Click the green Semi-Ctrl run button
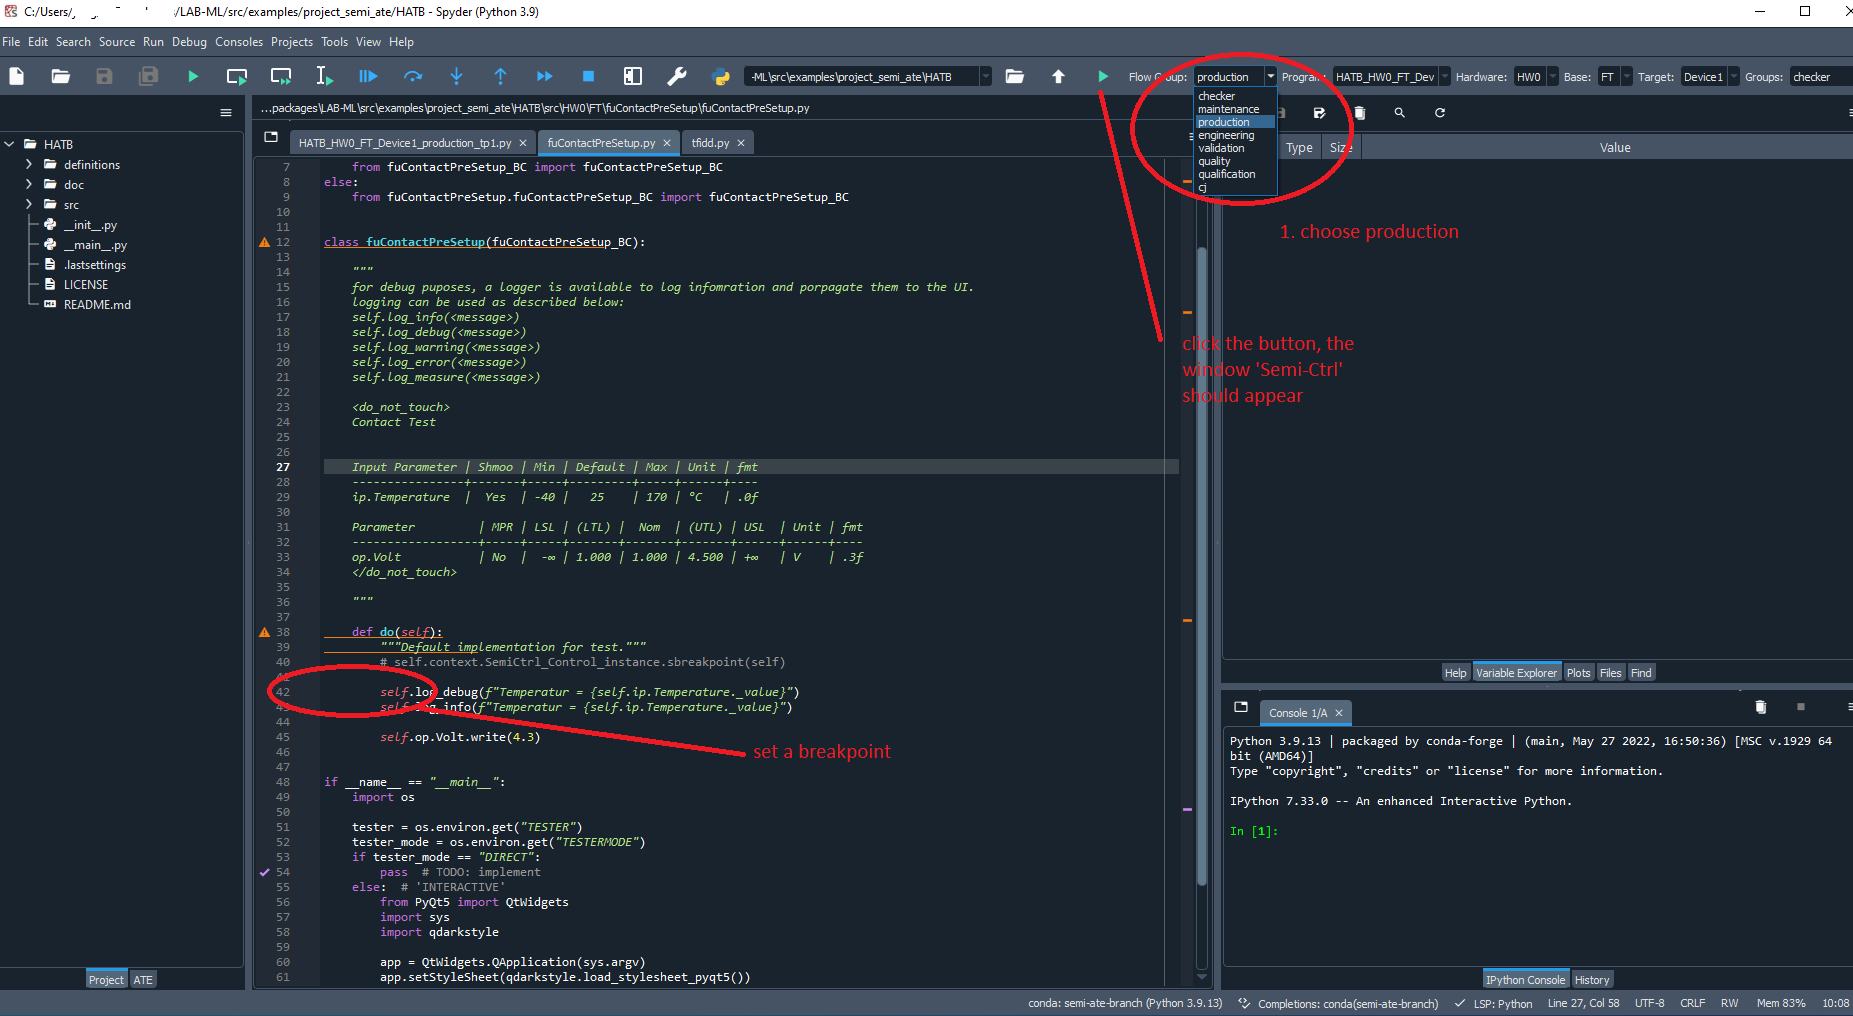1853x1016 pixels. pos(1102,76)
